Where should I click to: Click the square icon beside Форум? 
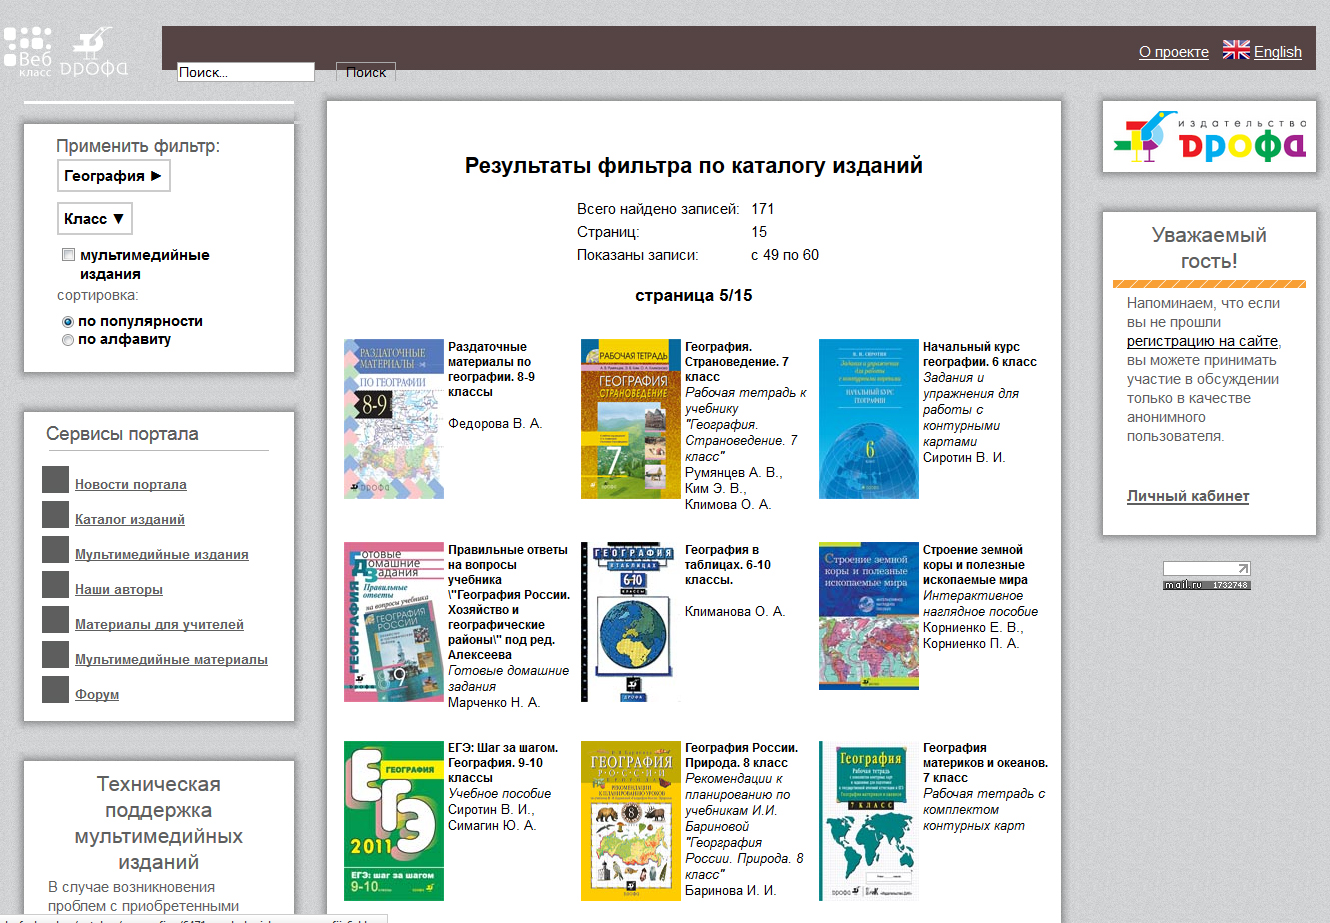[x=56, y=690]
